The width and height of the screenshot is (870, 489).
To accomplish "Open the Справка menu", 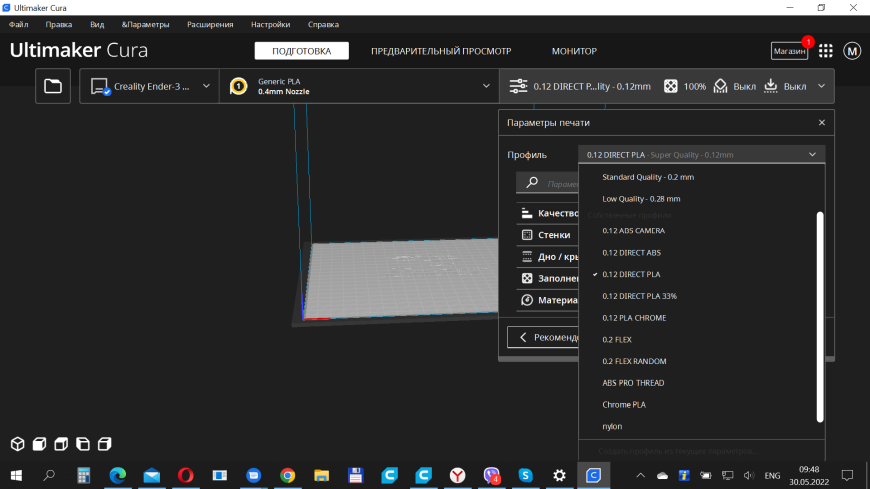I will tap(323, 24).
